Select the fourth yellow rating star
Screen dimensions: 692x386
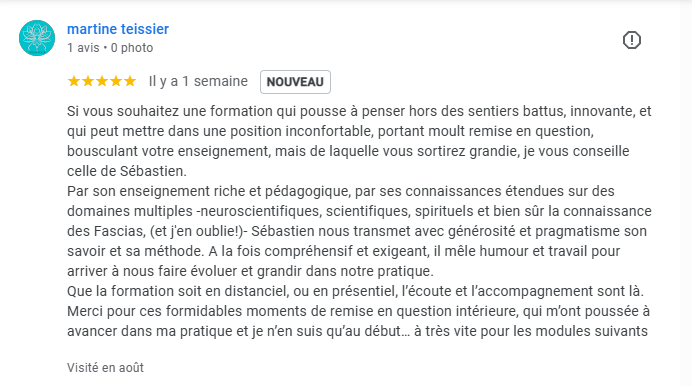[x=116, y=81]
